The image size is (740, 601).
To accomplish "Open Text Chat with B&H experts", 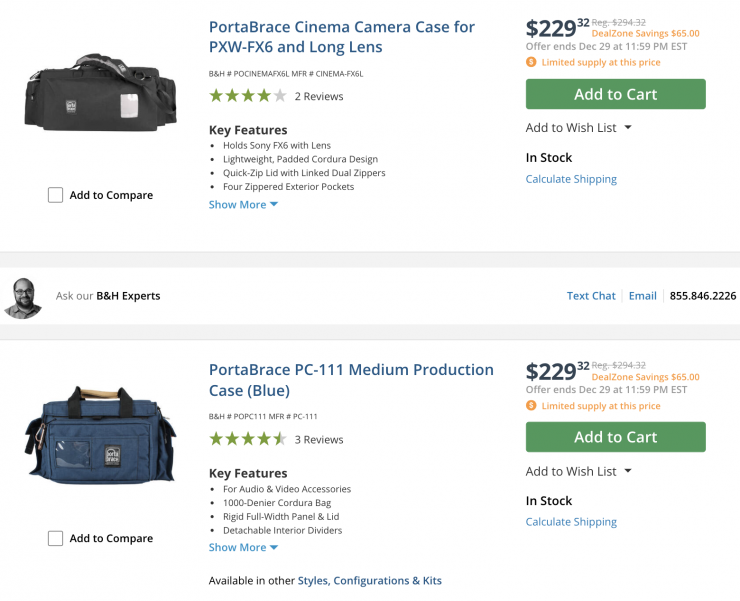I will [x=591, y=296].
